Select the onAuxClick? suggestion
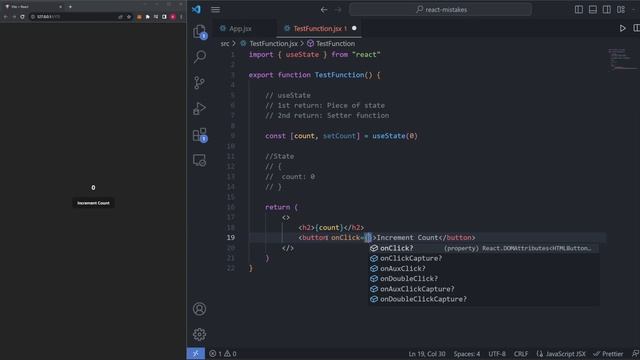Viewport: 640px width, 360px height. [x=484, y=269]
